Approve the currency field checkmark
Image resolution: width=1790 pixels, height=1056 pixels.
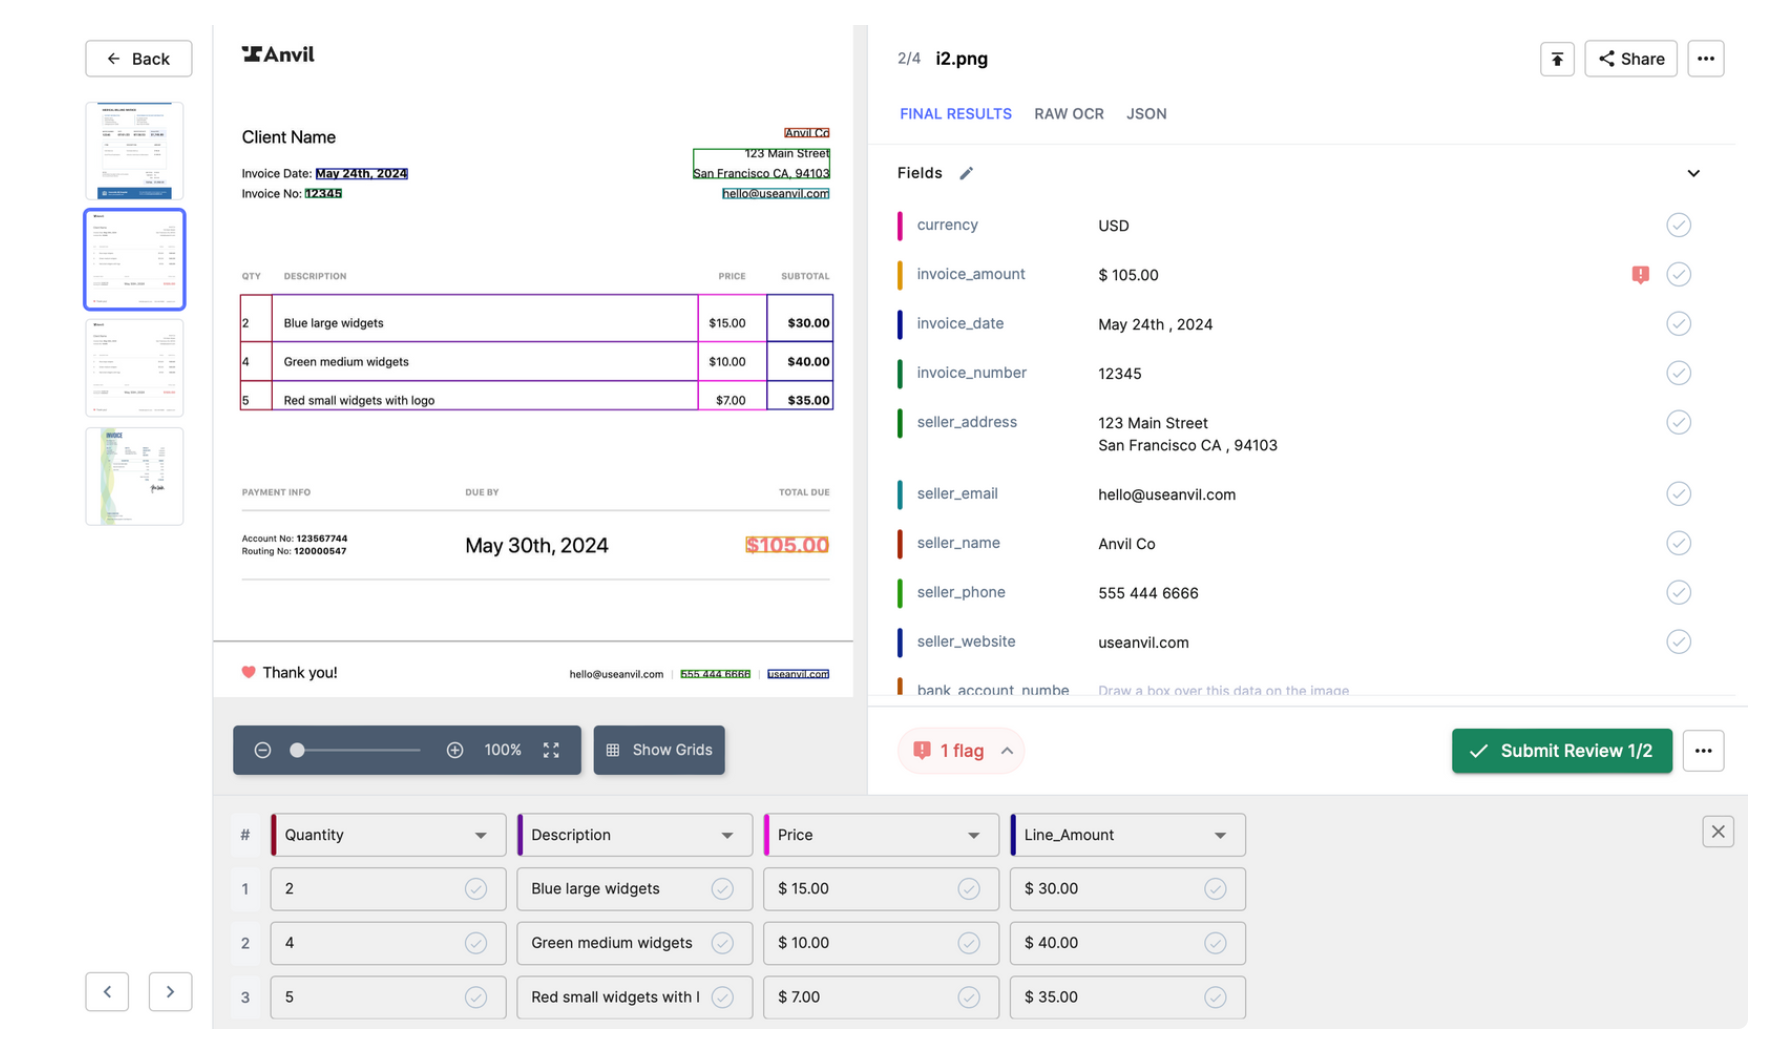coord(1678,225)
